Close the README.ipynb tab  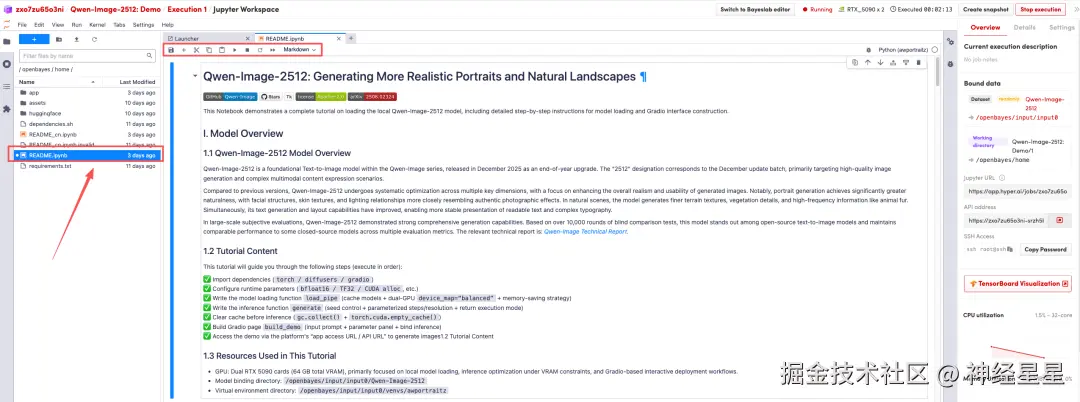point(339,39)
